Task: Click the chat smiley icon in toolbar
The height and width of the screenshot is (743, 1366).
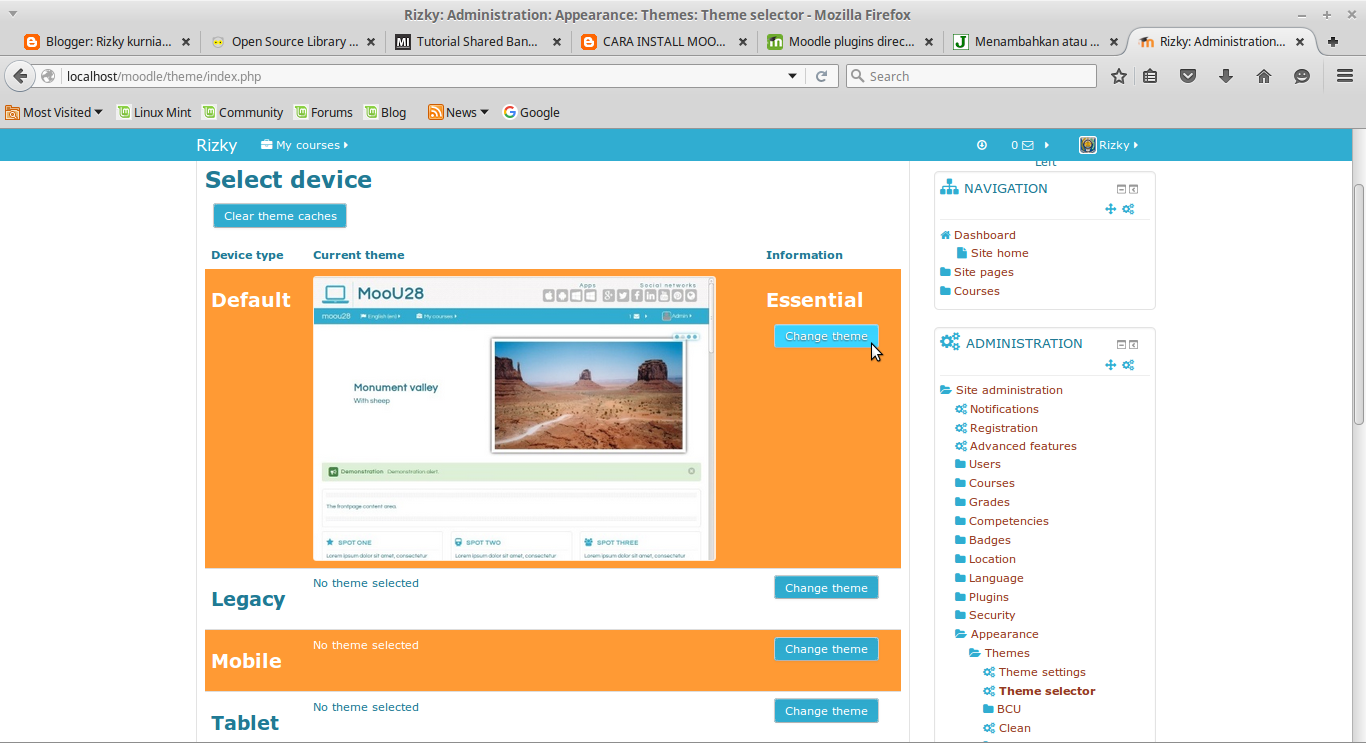Action: click(x=1302, y=76)
